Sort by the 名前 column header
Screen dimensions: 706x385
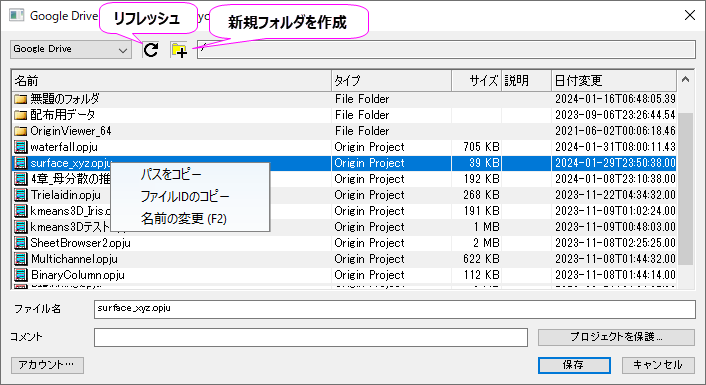pyautogui.click(x=171, y=81)
